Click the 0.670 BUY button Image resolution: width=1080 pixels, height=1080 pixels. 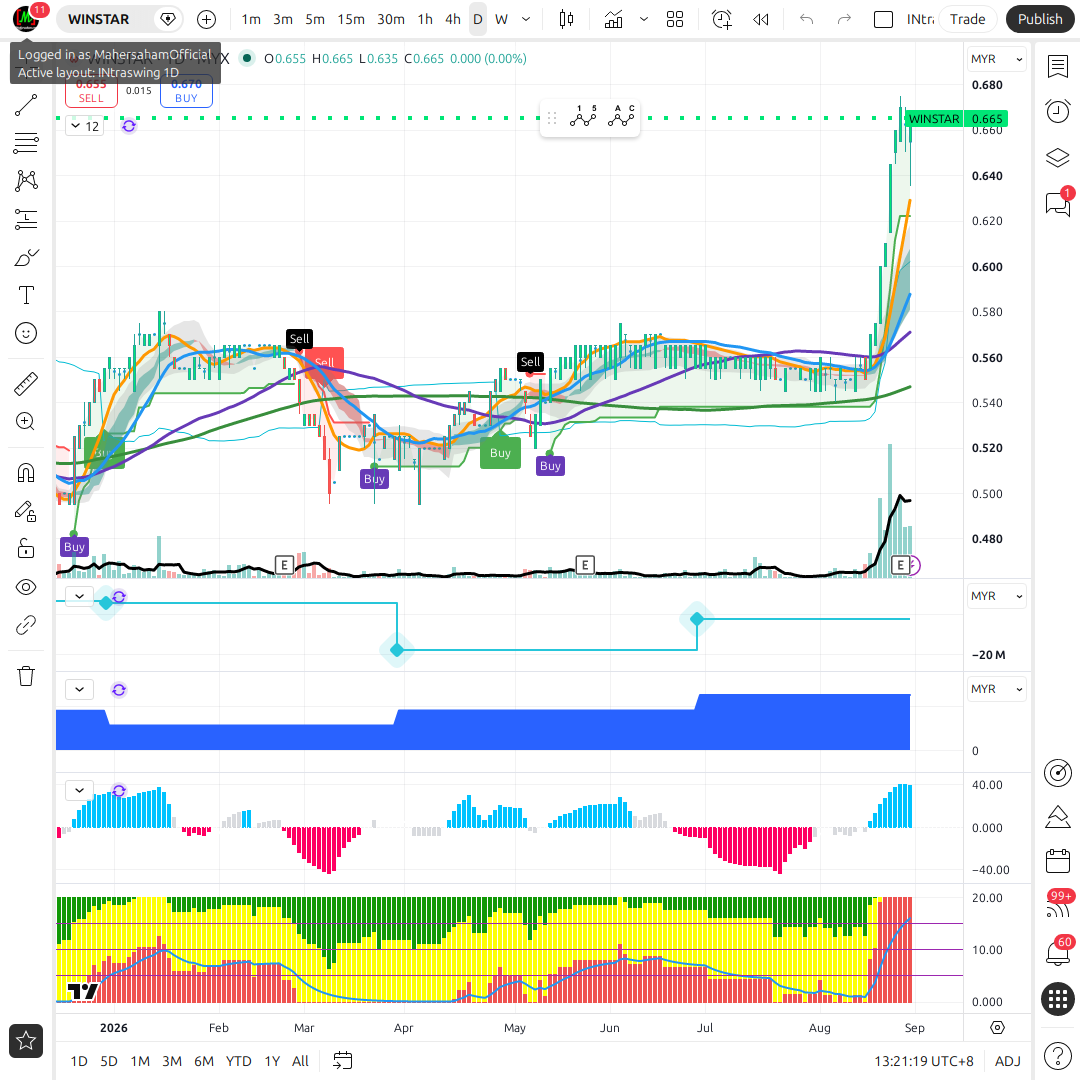point(186,91)
